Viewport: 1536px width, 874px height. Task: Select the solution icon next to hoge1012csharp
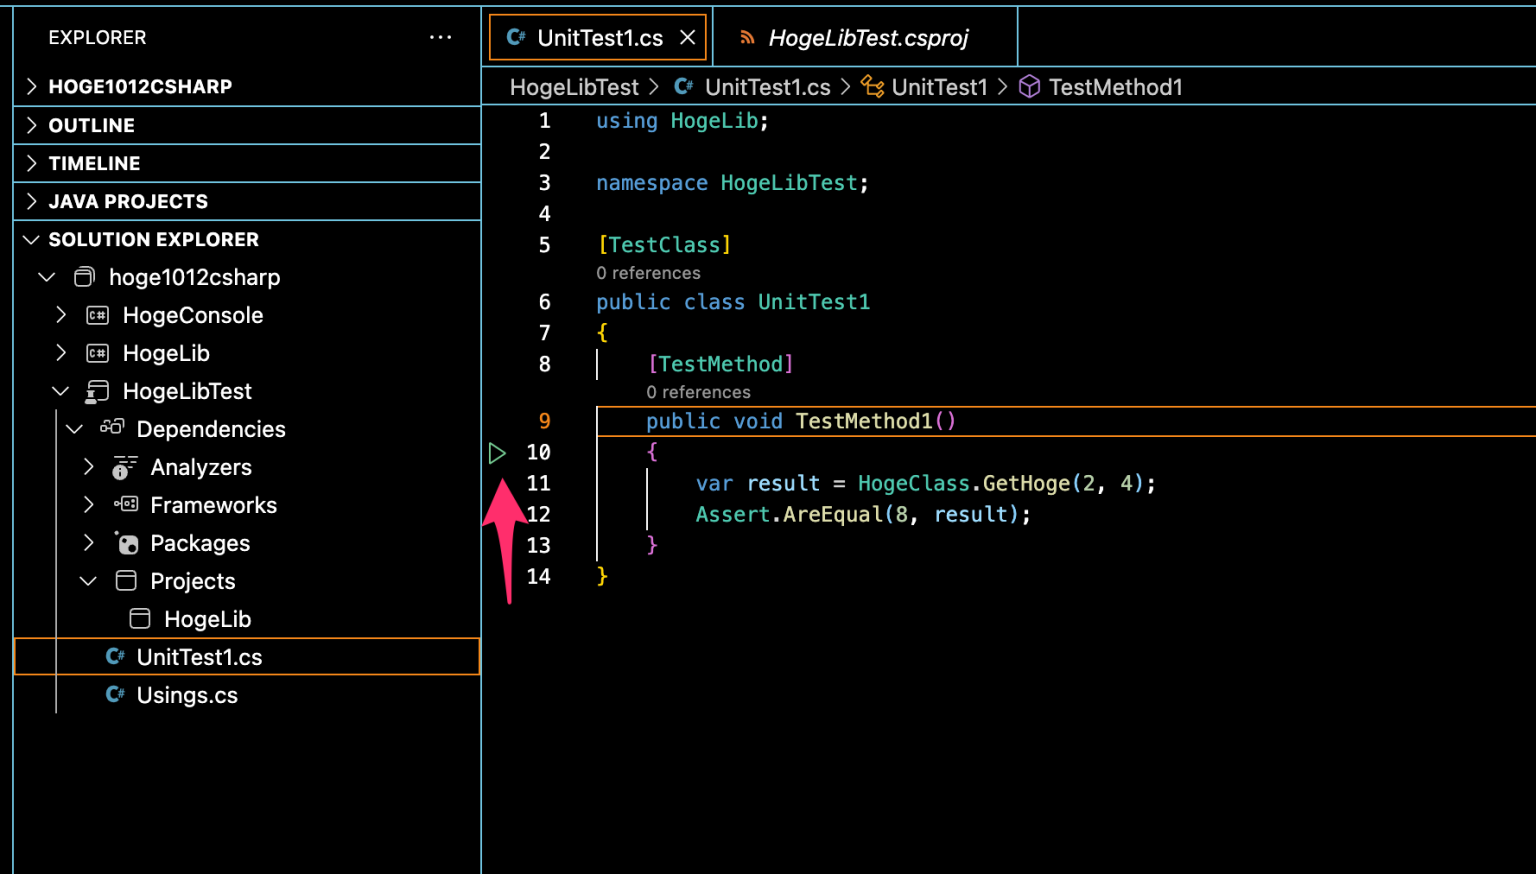[x=84, y=277]
